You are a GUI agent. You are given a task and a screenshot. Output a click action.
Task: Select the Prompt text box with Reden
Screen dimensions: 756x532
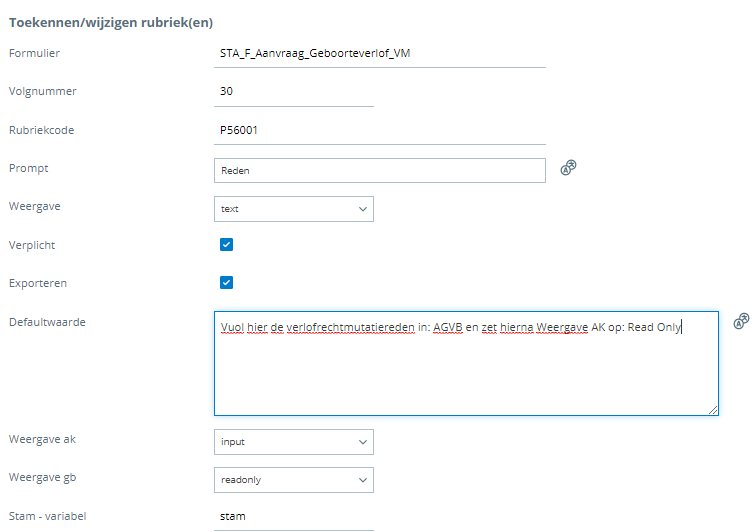[380, 171]
